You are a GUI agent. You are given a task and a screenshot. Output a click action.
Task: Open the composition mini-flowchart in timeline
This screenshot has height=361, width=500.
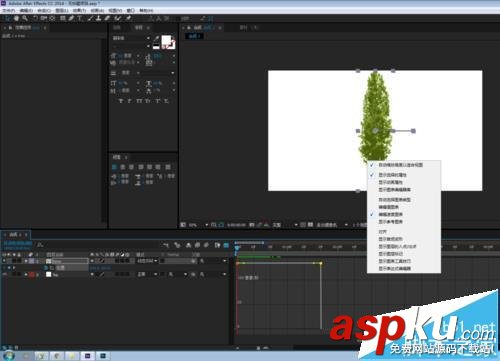(x=166, y=245)
